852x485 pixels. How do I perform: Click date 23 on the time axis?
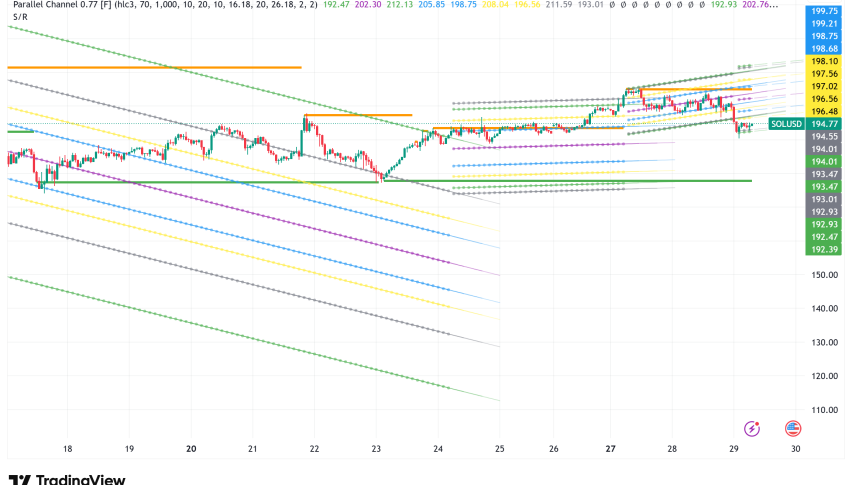(376, 450)
